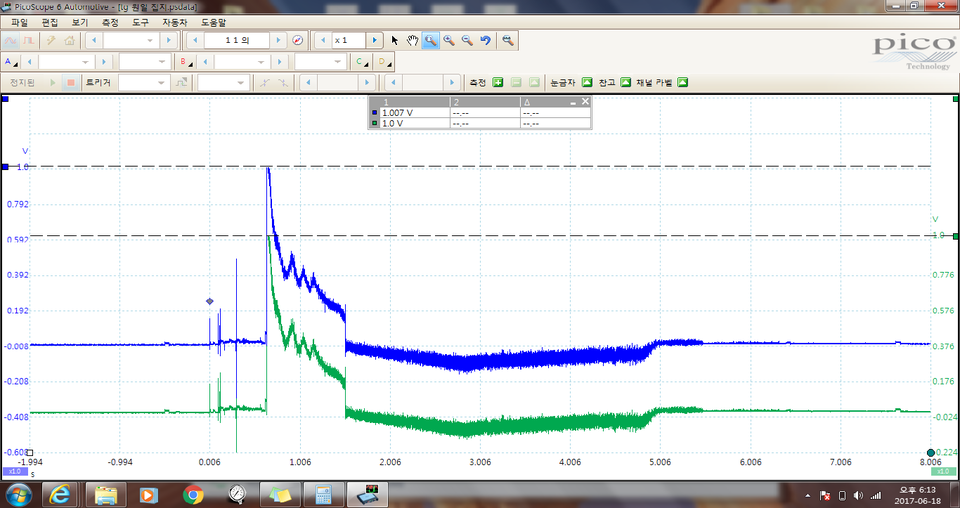
Task: Open Windows Start menu
Action: click(17, 495)
